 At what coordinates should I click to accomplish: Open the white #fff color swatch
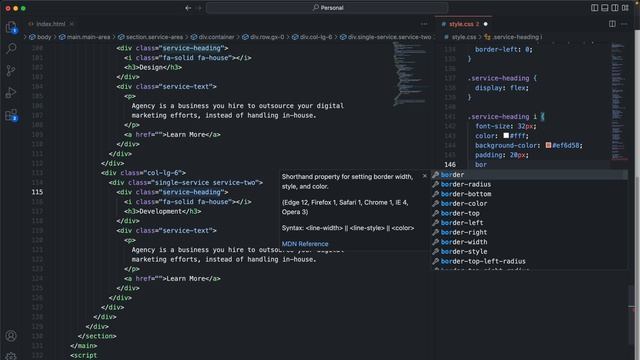point(506,136)
